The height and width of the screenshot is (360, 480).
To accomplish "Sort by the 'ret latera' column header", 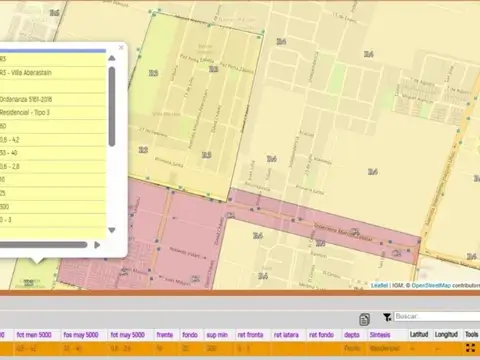I will pyautogui.click(x=286, y=335).
